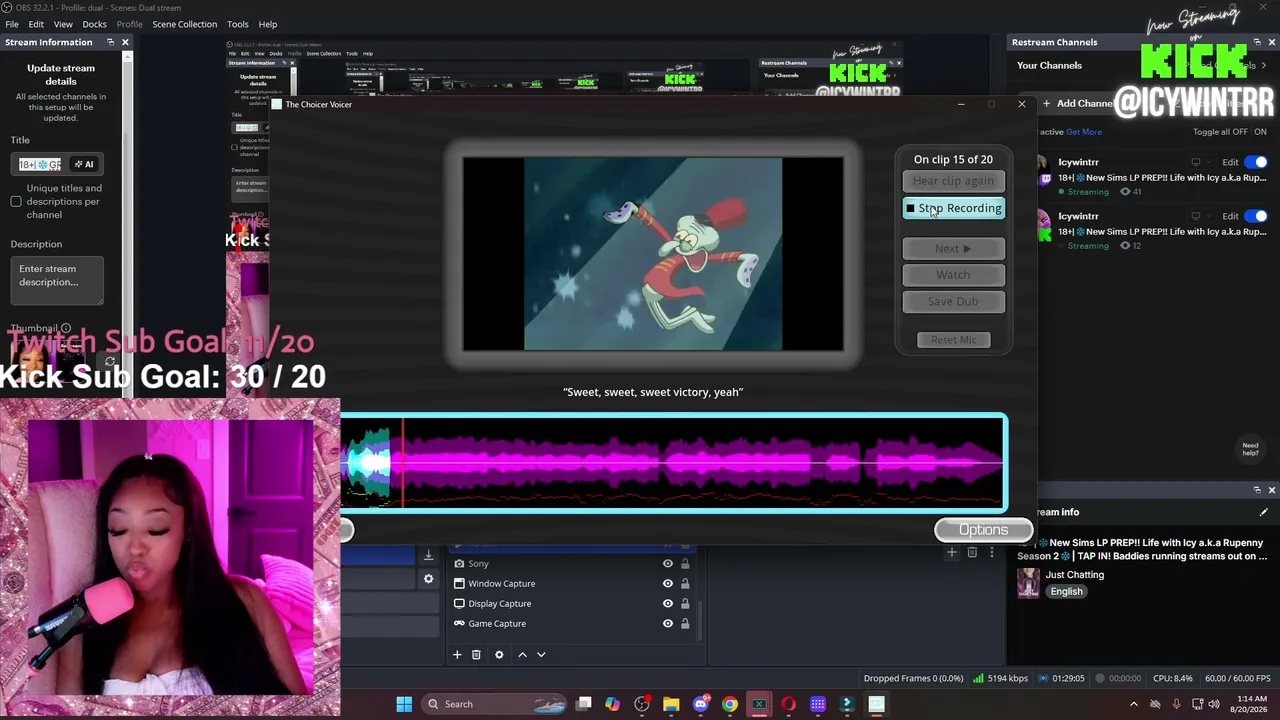Click the scenes panel gear icon
The height and width of the screenshot is (720, 1280).
point(428,579)
